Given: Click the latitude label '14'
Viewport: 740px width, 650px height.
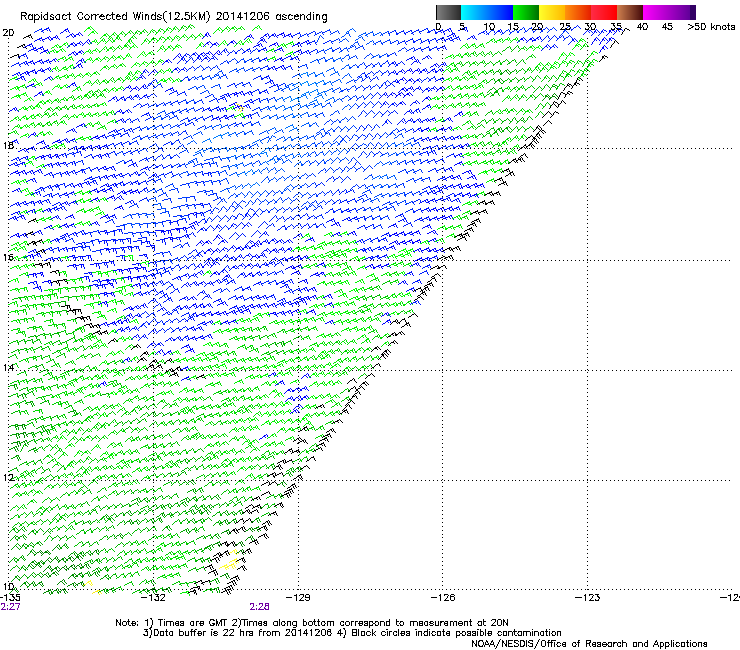Looking at the screenshot, I should [x=8, y=367].
